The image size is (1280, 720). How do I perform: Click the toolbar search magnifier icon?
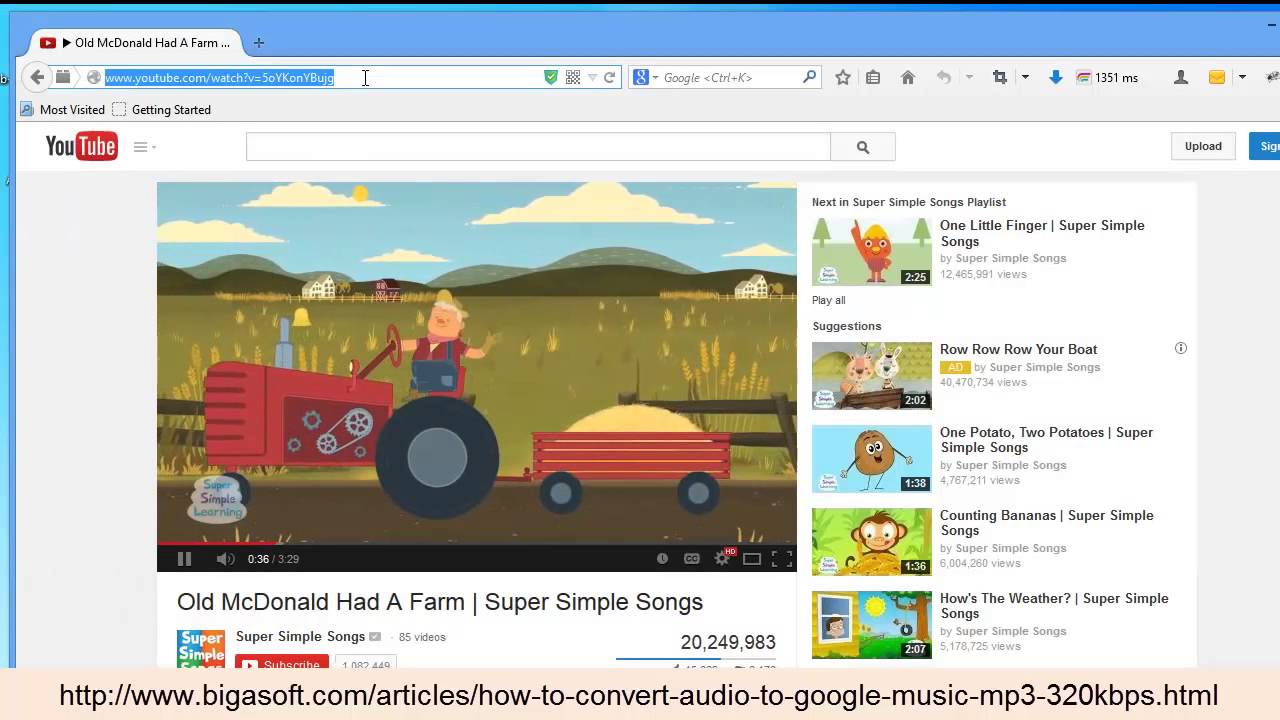[x=809, y=77]
